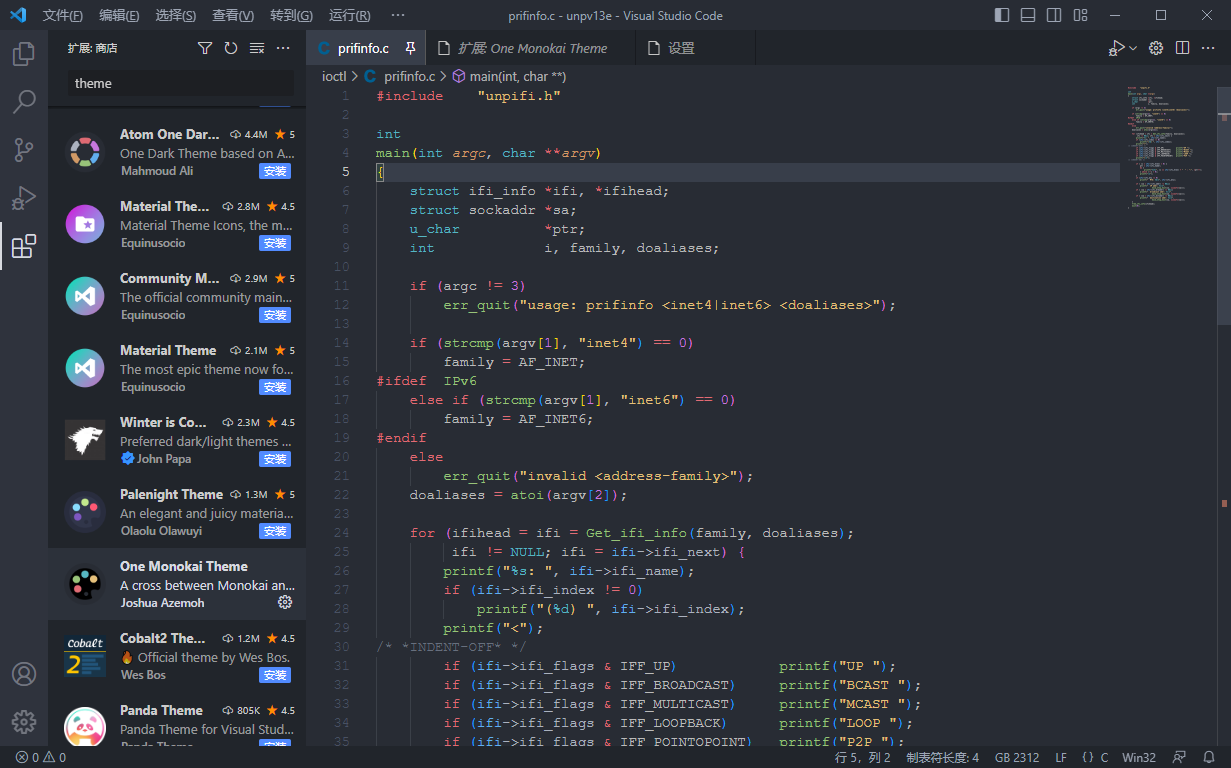Open the run options dropdown arrow

(1133, 48)
